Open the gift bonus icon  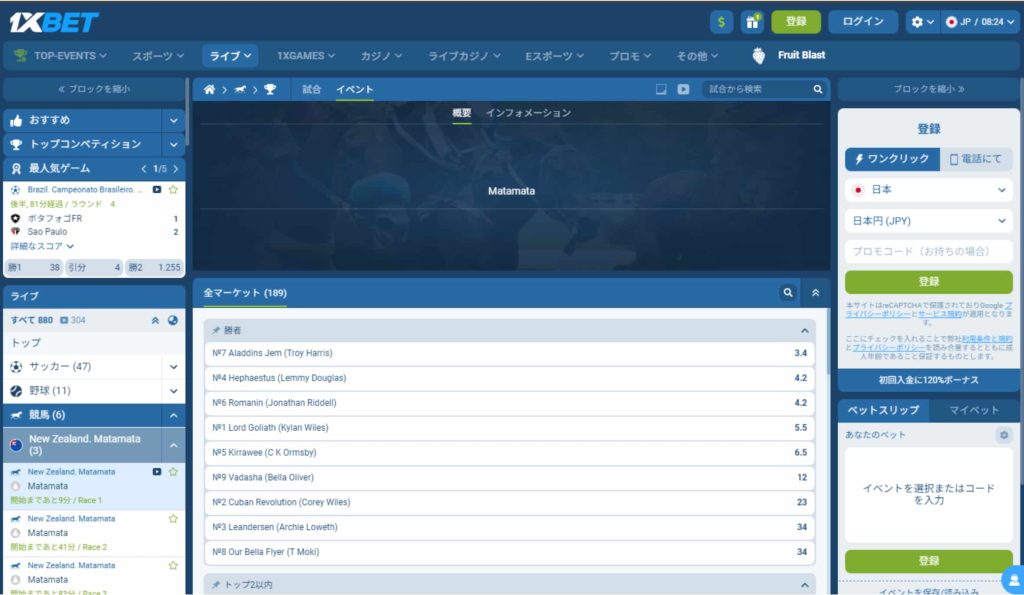tap(752, 22)
